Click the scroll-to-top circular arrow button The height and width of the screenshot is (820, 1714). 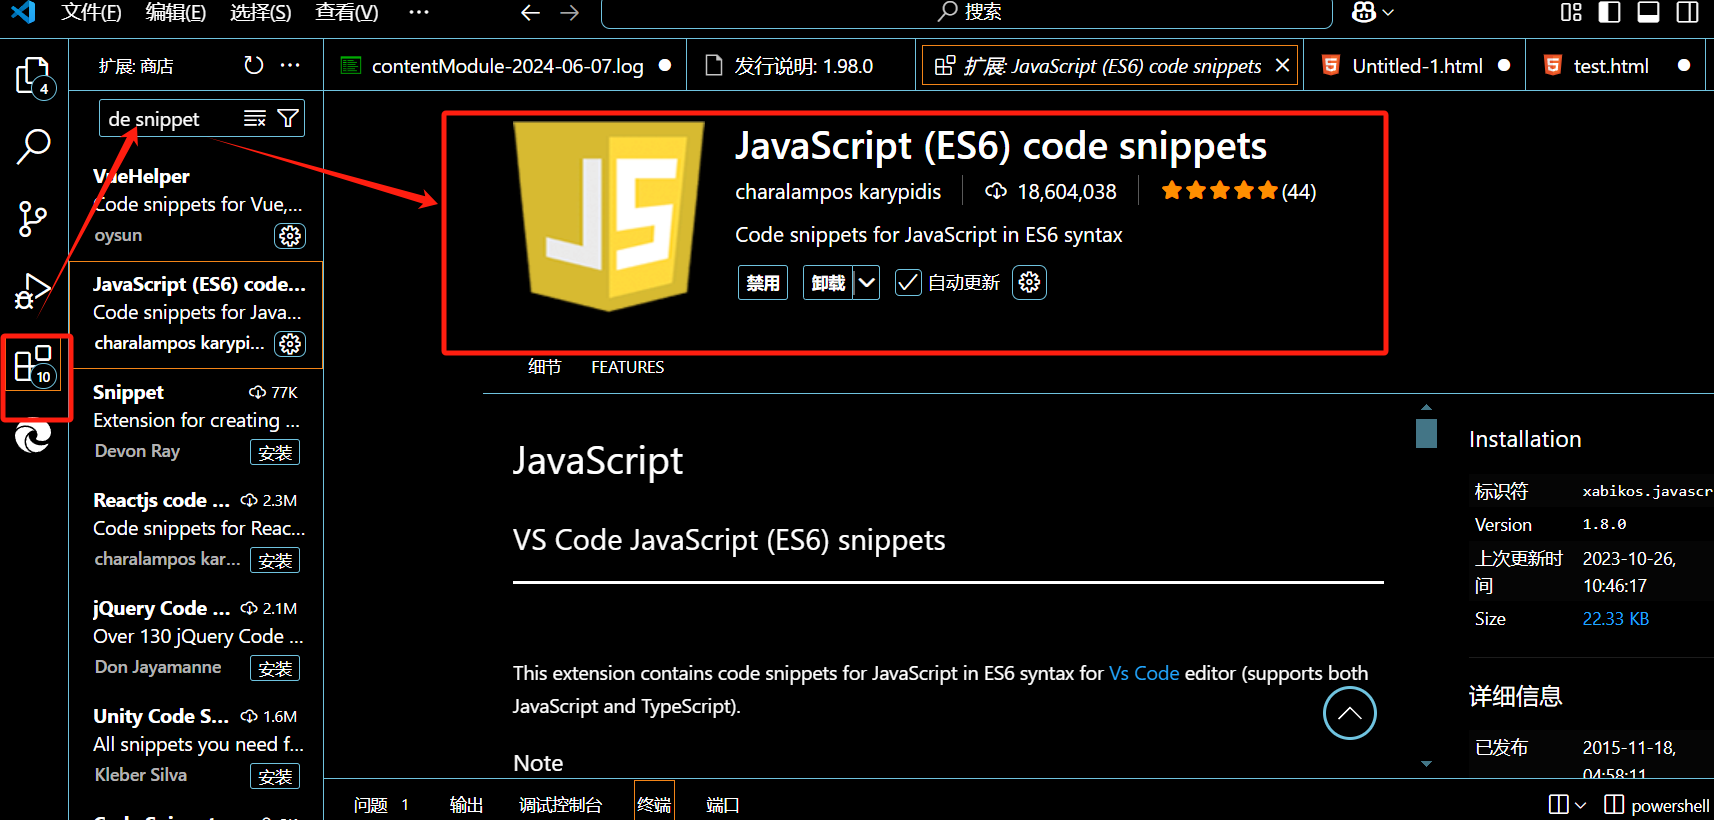[x=1350, y=713]
